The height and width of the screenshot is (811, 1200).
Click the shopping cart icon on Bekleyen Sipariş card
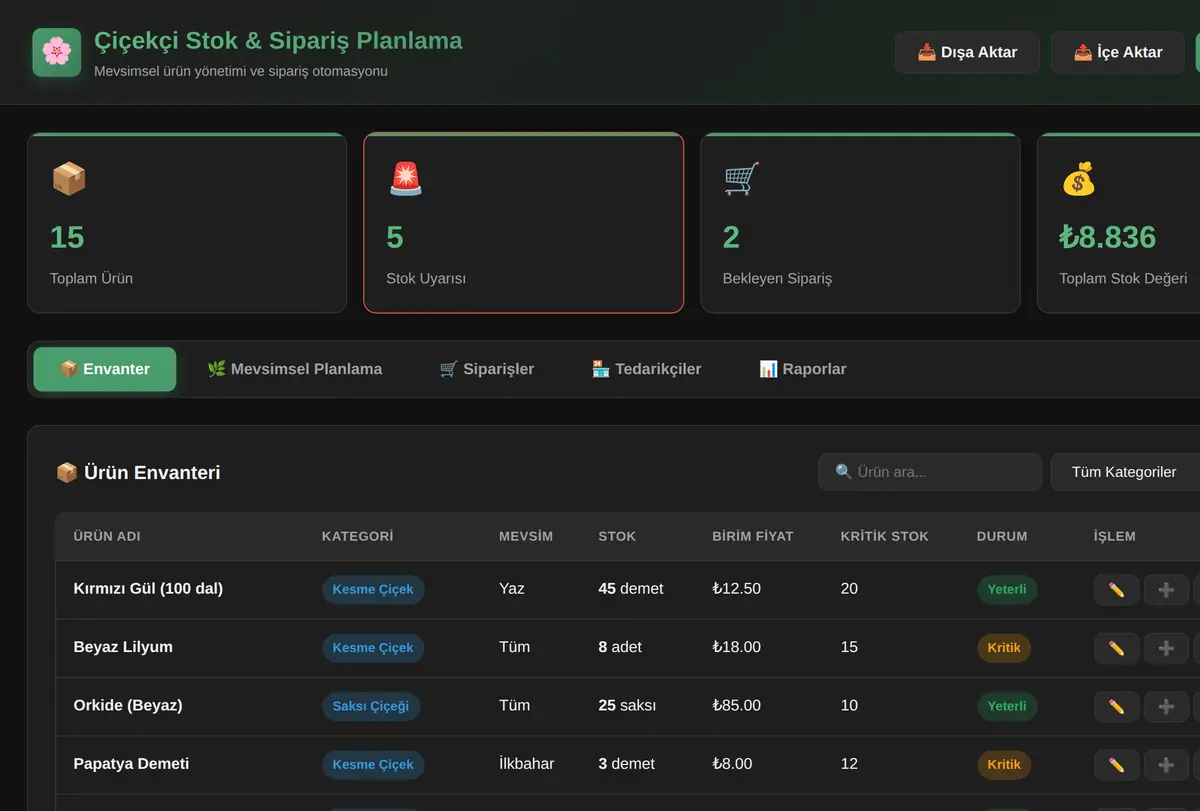tap(741, 179)
